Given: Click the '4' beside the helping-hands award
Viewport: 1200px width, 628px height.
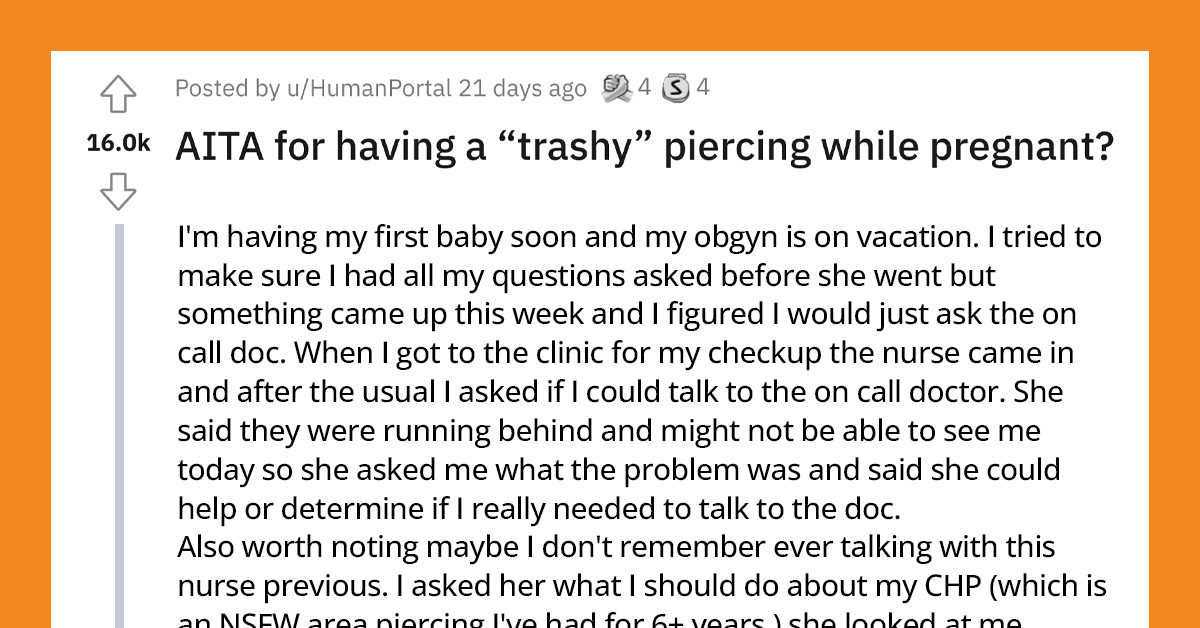Looking at the screenshot, I should pos(646,87).
